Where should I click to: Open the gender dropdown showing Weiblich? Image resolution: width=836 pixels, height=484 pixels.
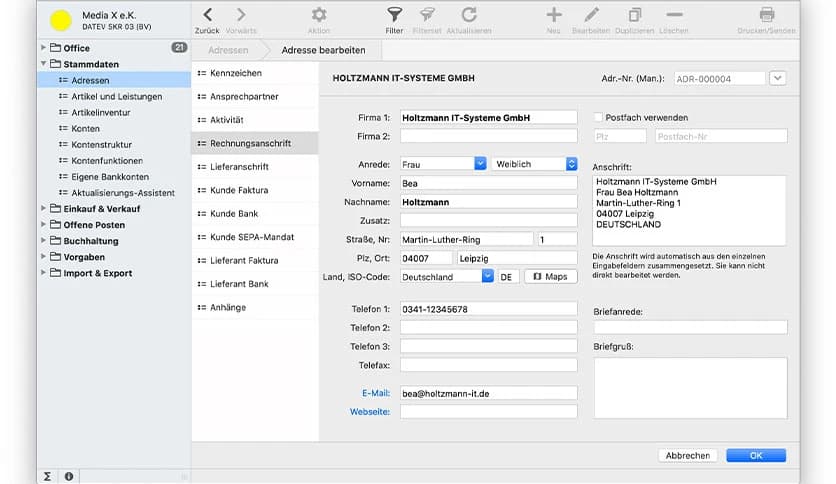click(535, 164)
